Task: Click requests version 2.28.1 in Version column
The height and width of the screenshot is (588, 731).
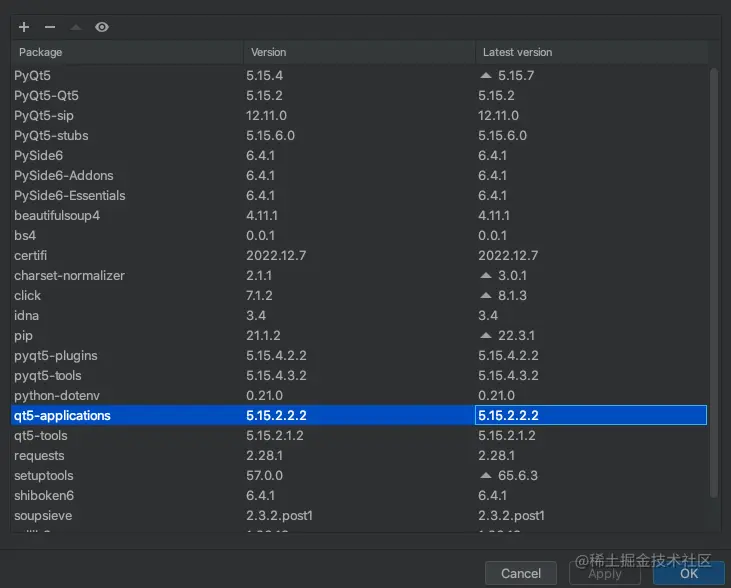Action: (264, 456)
